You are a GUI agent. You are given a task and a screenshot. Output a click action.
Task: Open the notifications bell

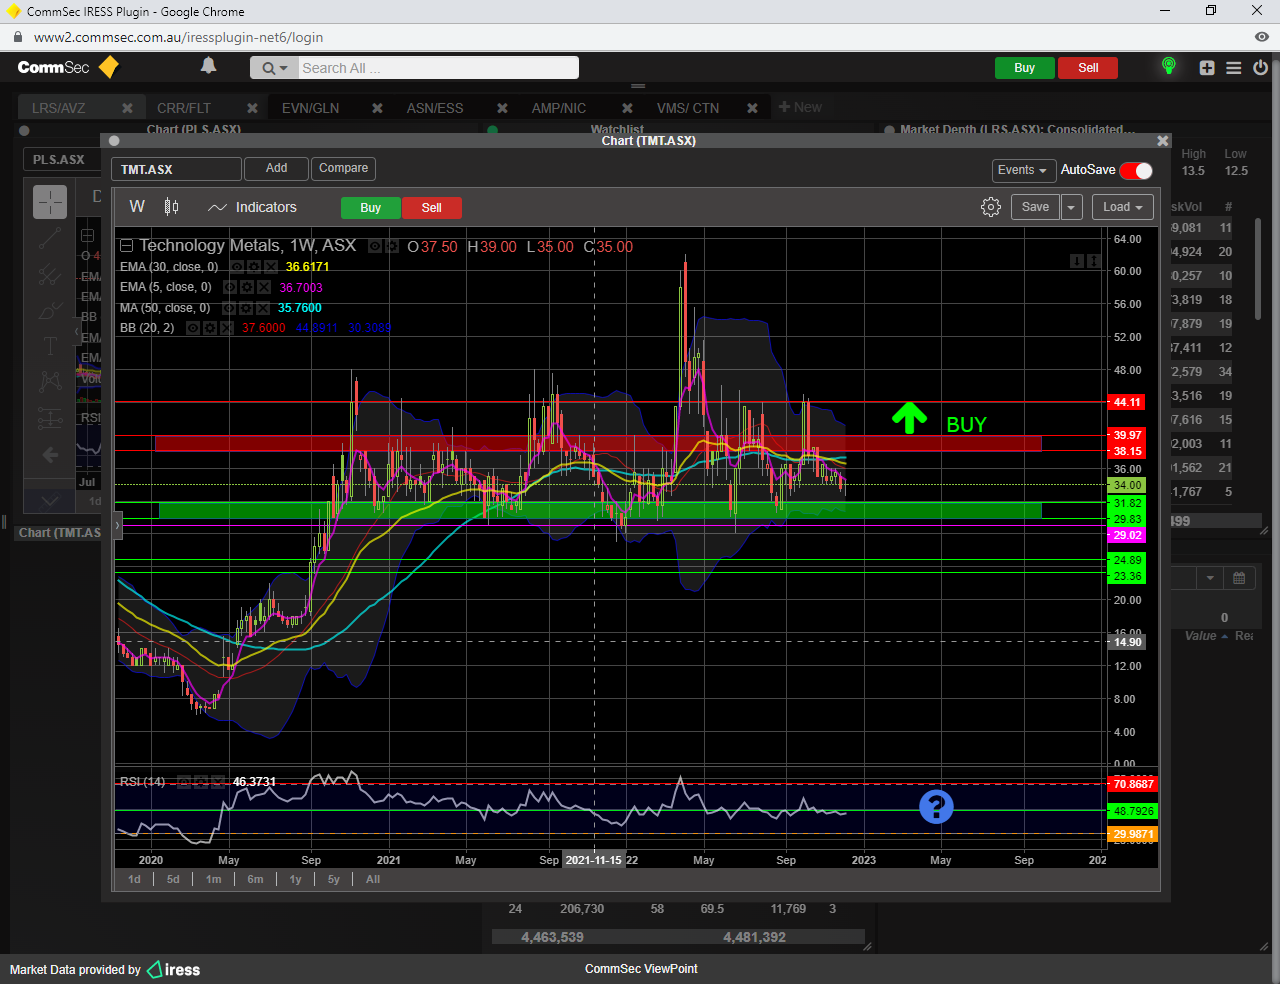[208, 66]
